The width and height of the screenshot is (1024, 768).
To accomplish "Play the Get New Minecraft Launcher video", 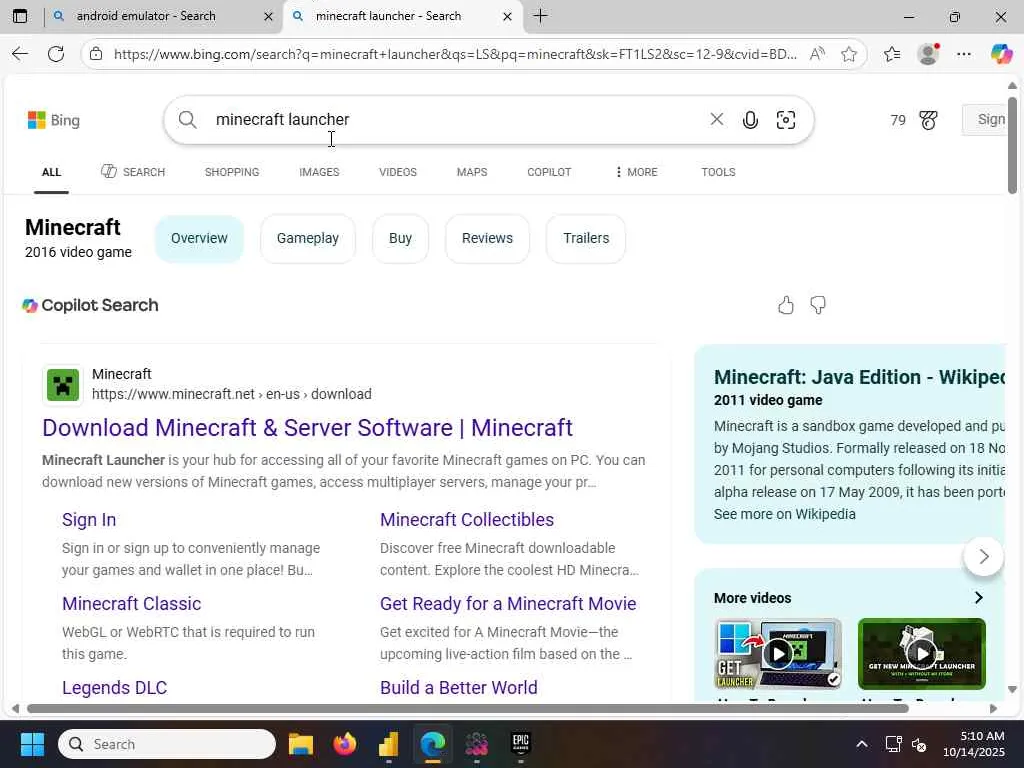I will (921, 654).
